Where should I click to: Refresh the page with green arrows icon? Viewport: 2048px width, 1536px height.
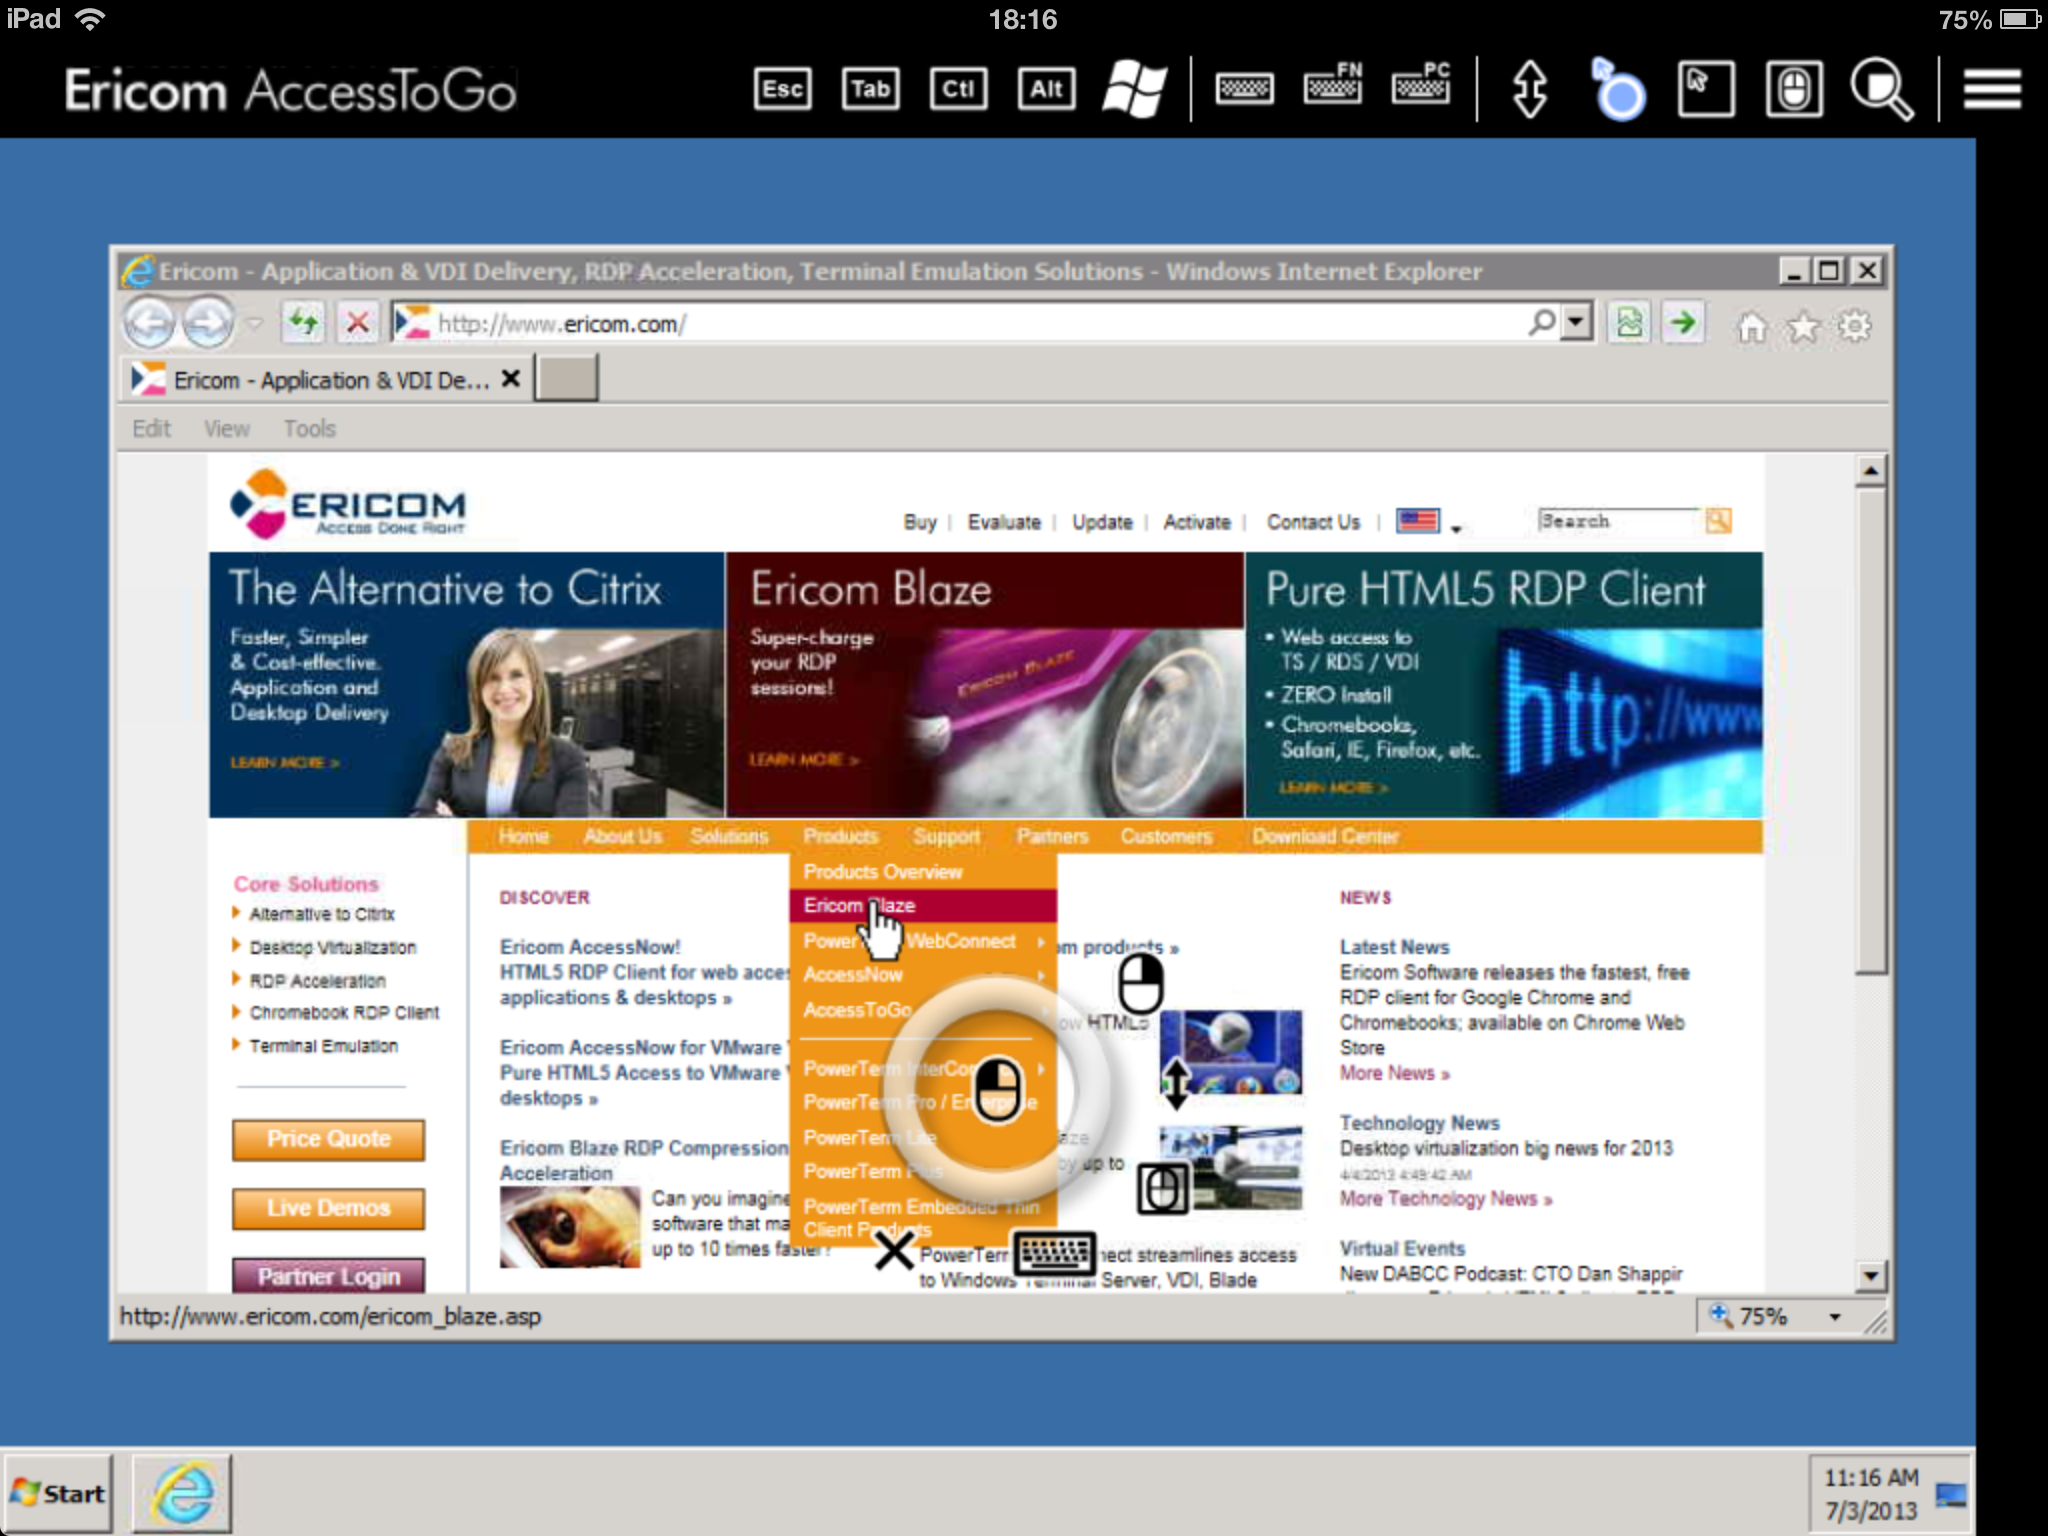pyautogui.click(x=303, y=323)
